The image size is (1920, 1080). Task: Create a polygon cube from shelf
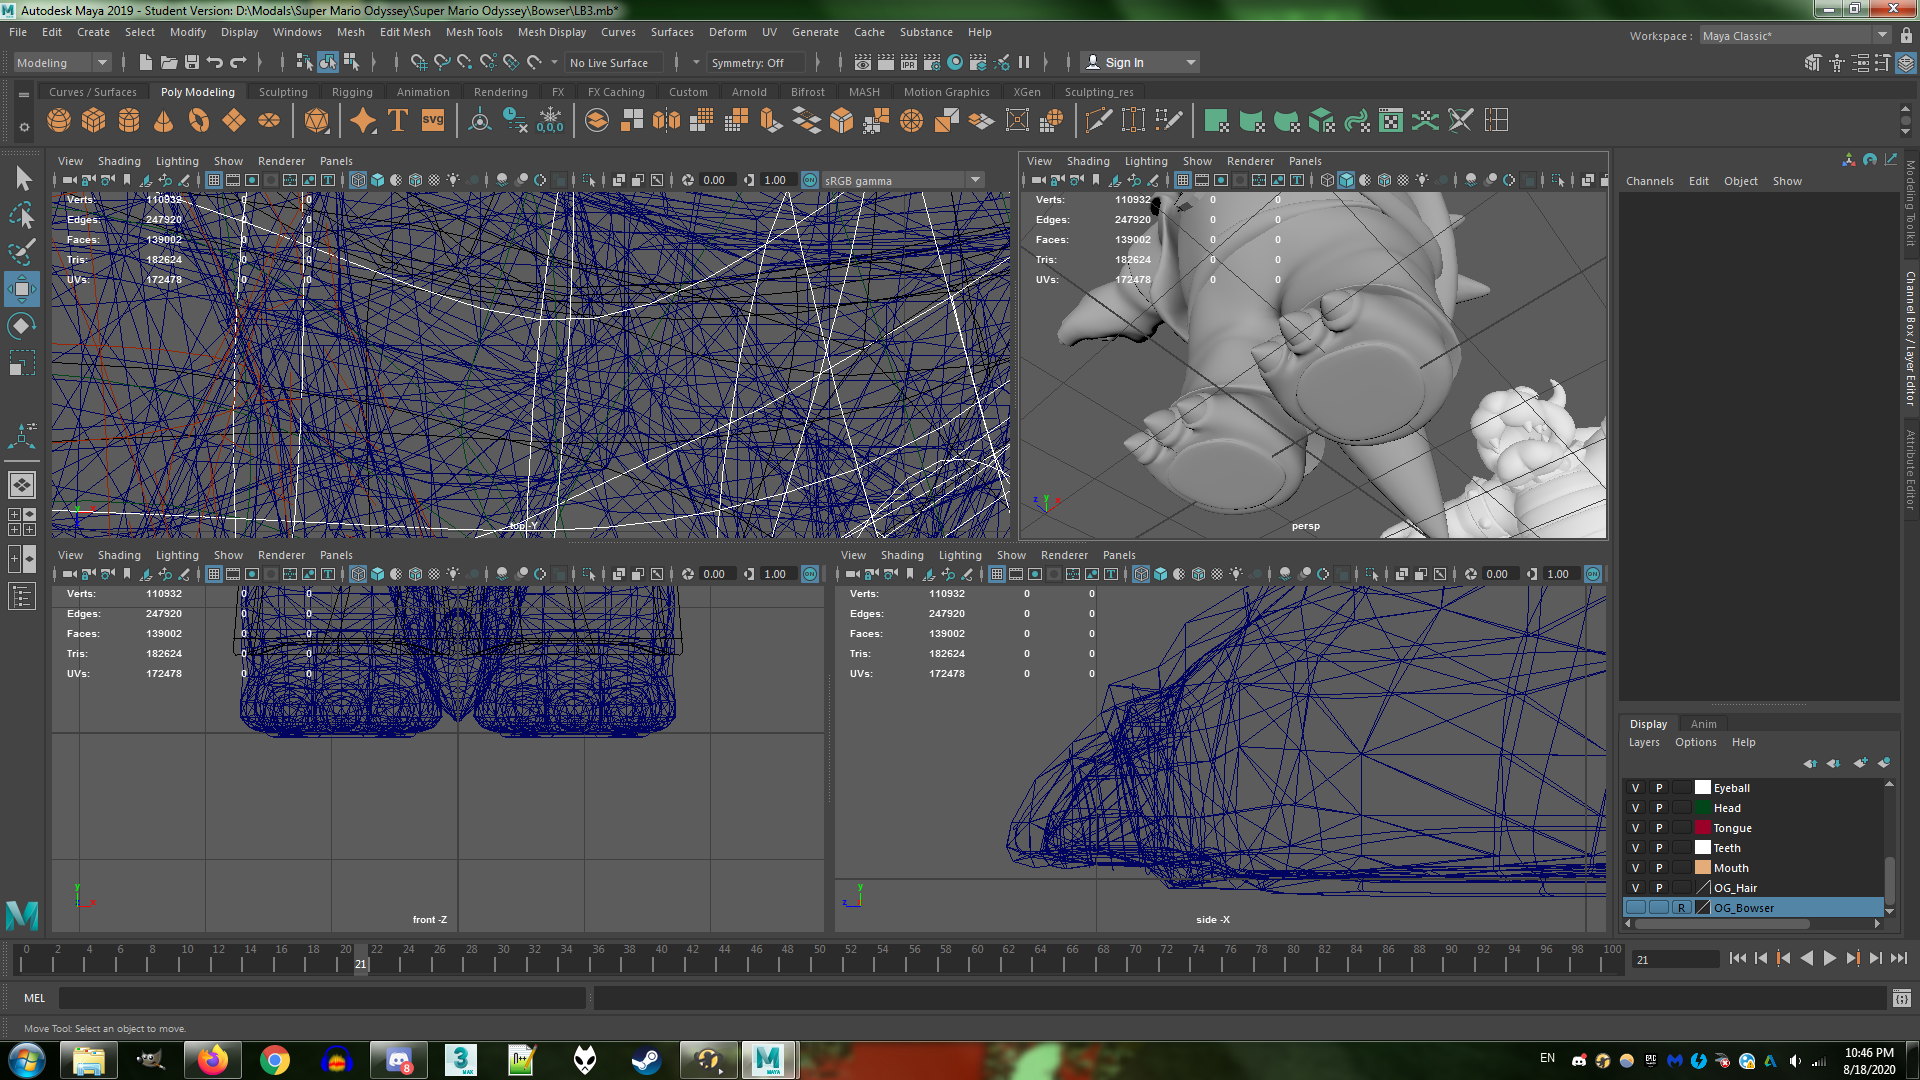94,121
